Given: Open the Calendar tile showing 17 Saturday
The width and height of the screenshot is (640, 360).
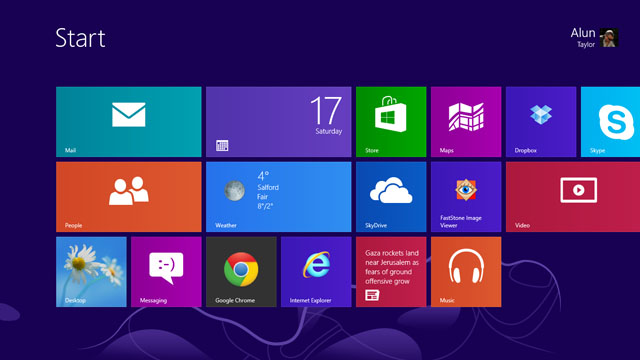Looking at the screenshot, I should [278, 122].
